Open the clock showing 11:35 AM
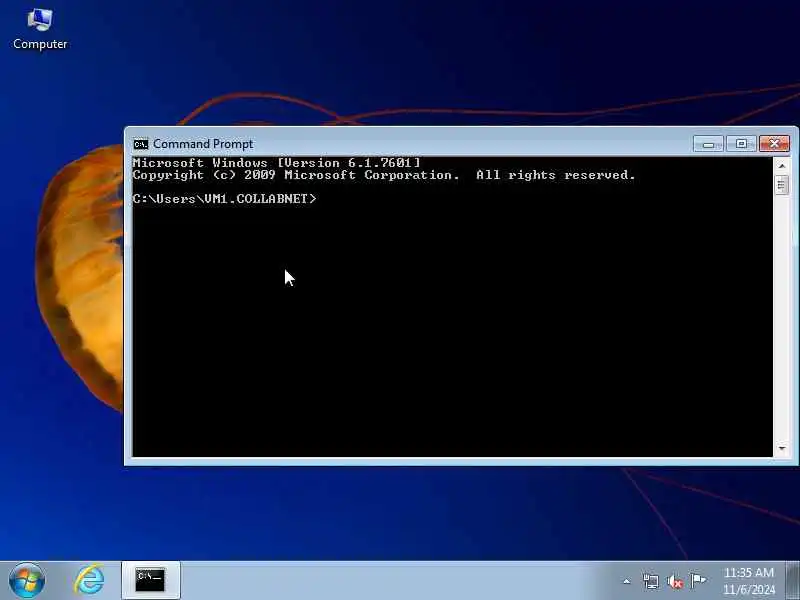 [x=748, y=581]
